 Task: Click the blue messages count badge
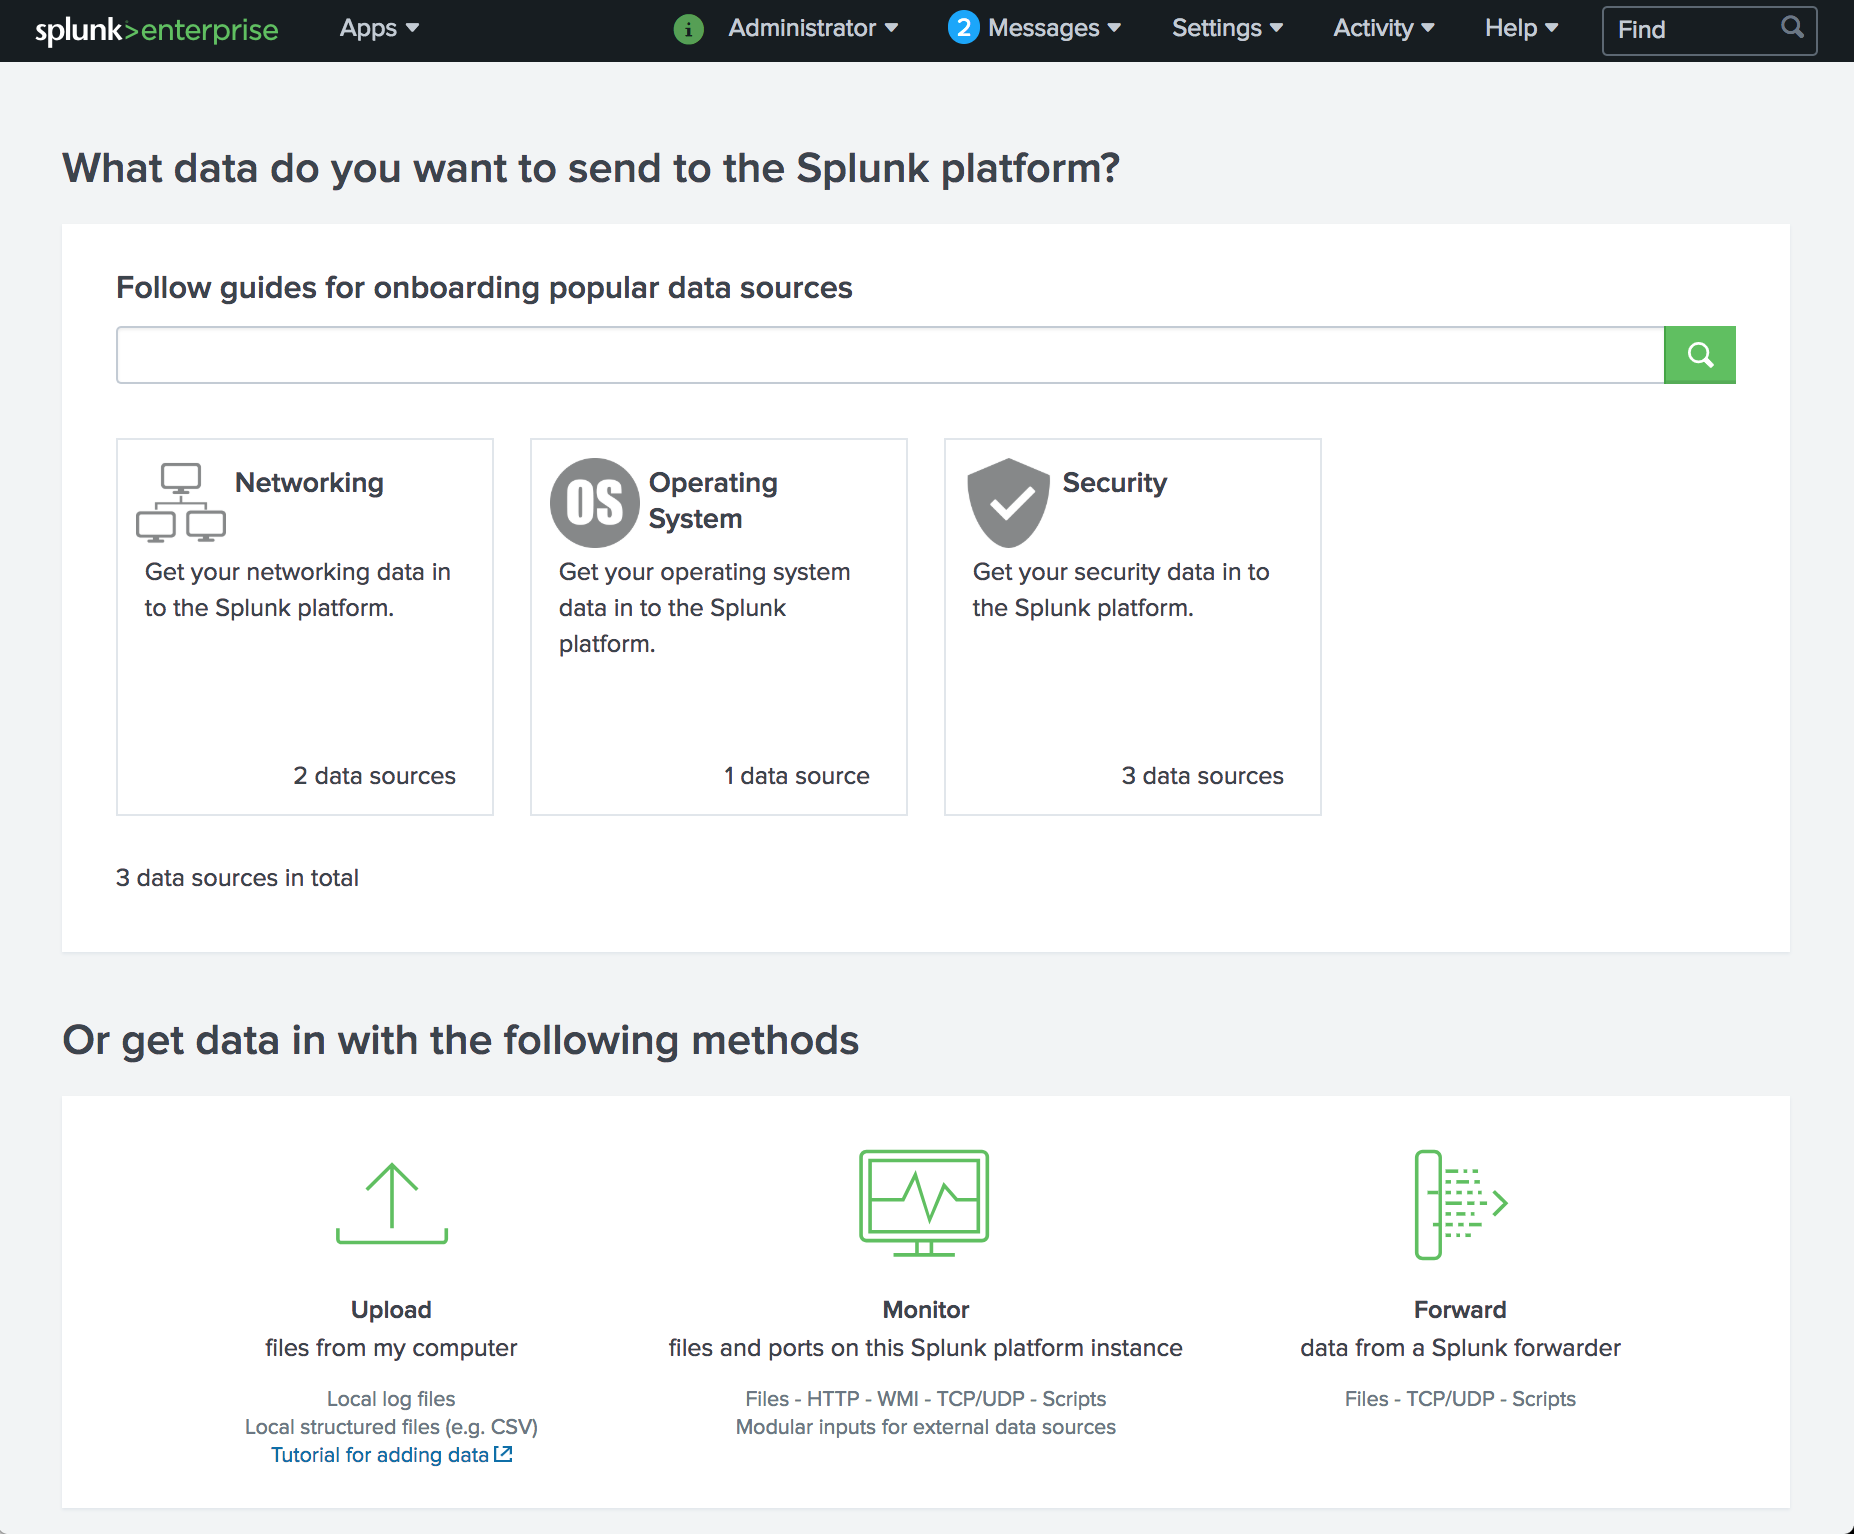[963, 28]
